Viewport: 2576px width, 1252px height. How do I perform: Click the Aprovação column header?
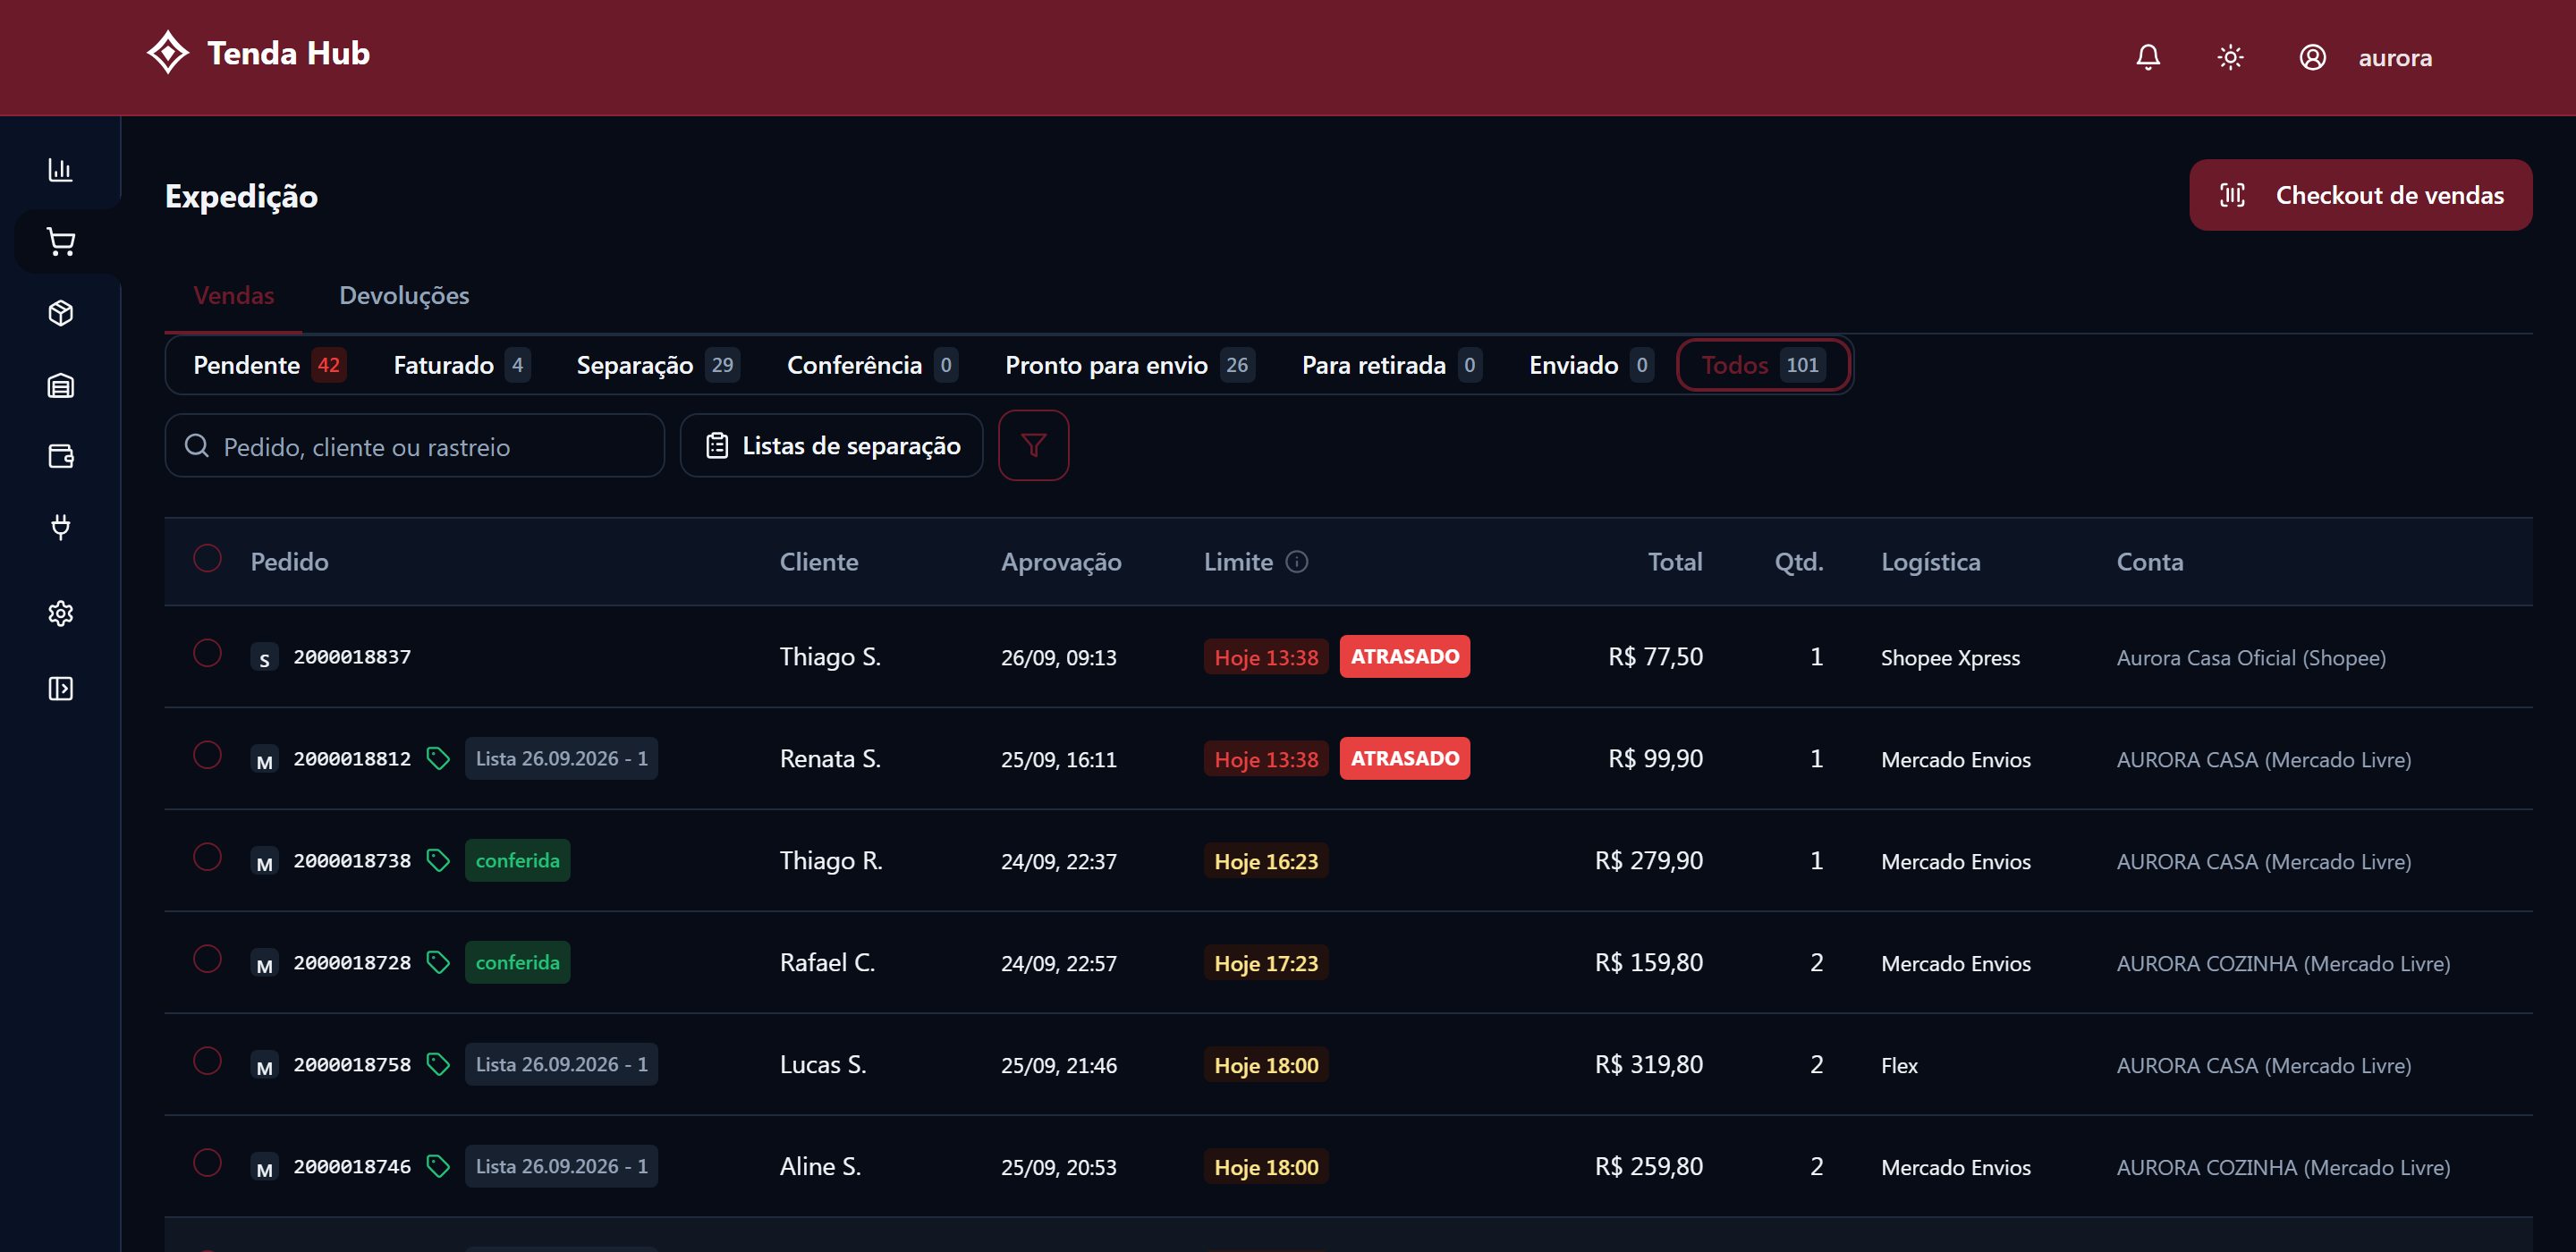coord(1061,562)
